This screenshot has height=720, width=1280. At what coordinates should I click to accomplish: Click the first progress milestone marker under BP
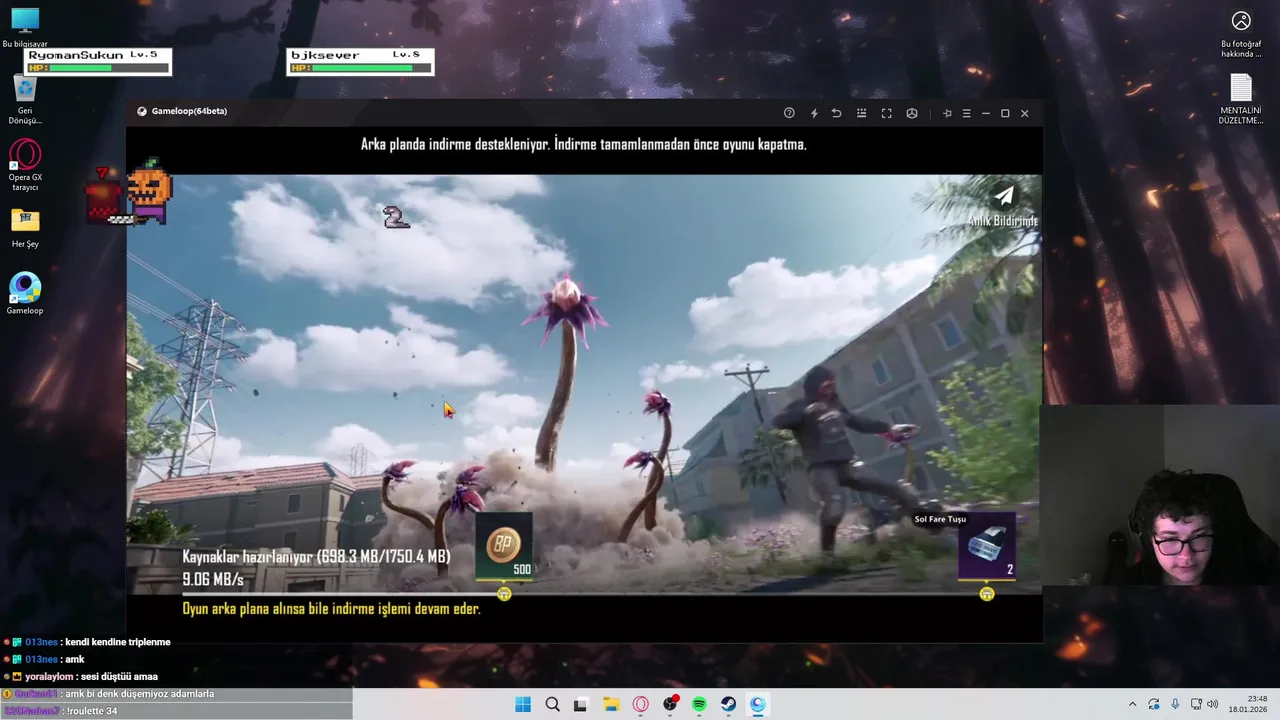tap(504, 594)
